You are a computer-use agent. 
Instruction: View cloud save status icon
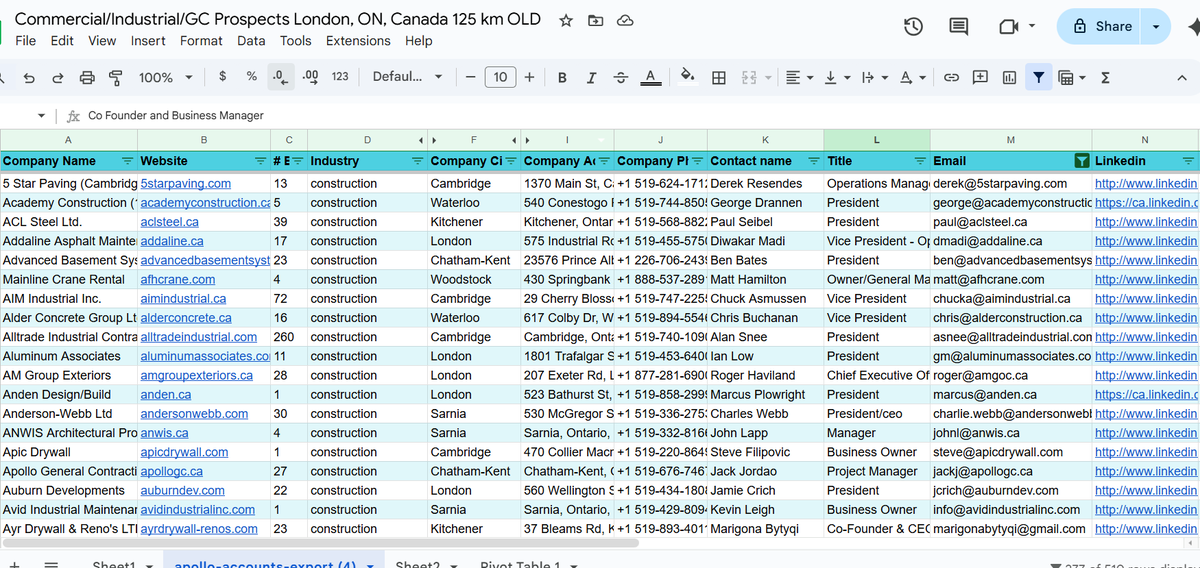pyautogui.click(x=625, y=20)
